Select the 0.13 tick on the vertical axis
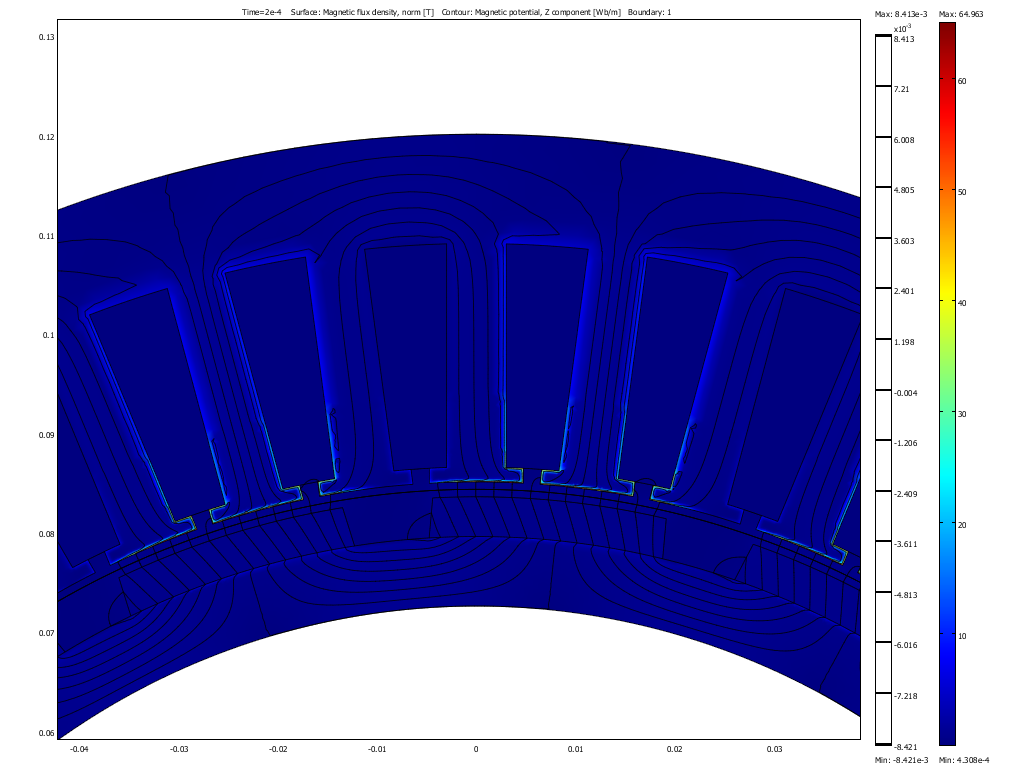The image size is (1024, 768). coord(46,37)
